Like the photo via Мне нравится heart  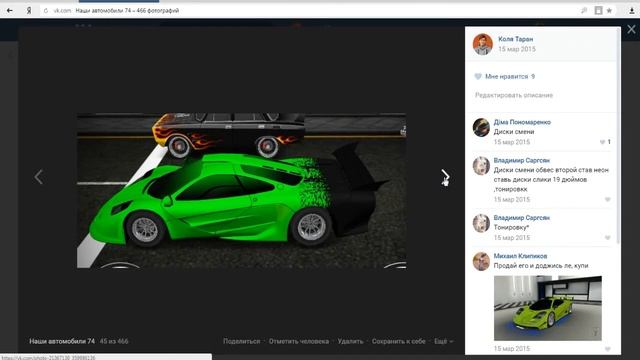coord(478,76)
